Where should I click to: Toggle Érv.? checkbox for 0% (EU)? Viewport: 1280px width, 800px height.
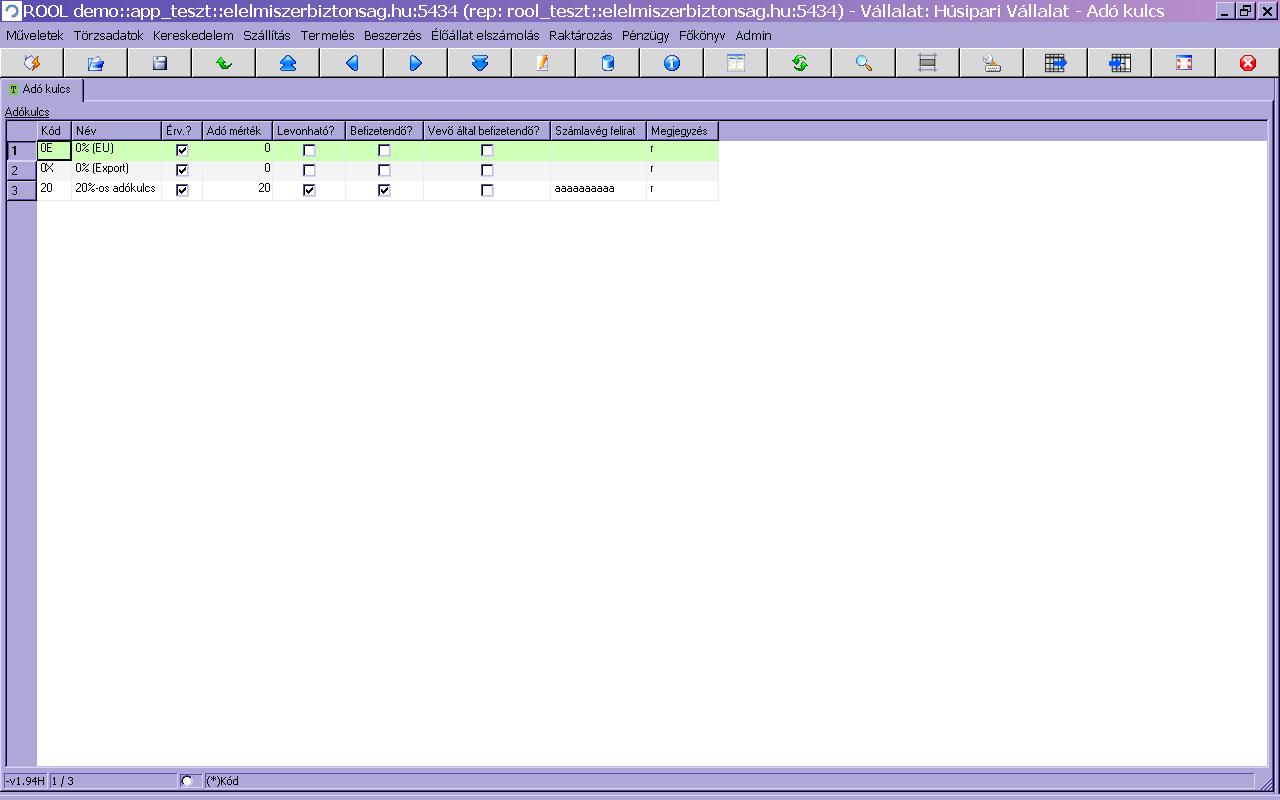pos(182,150)
